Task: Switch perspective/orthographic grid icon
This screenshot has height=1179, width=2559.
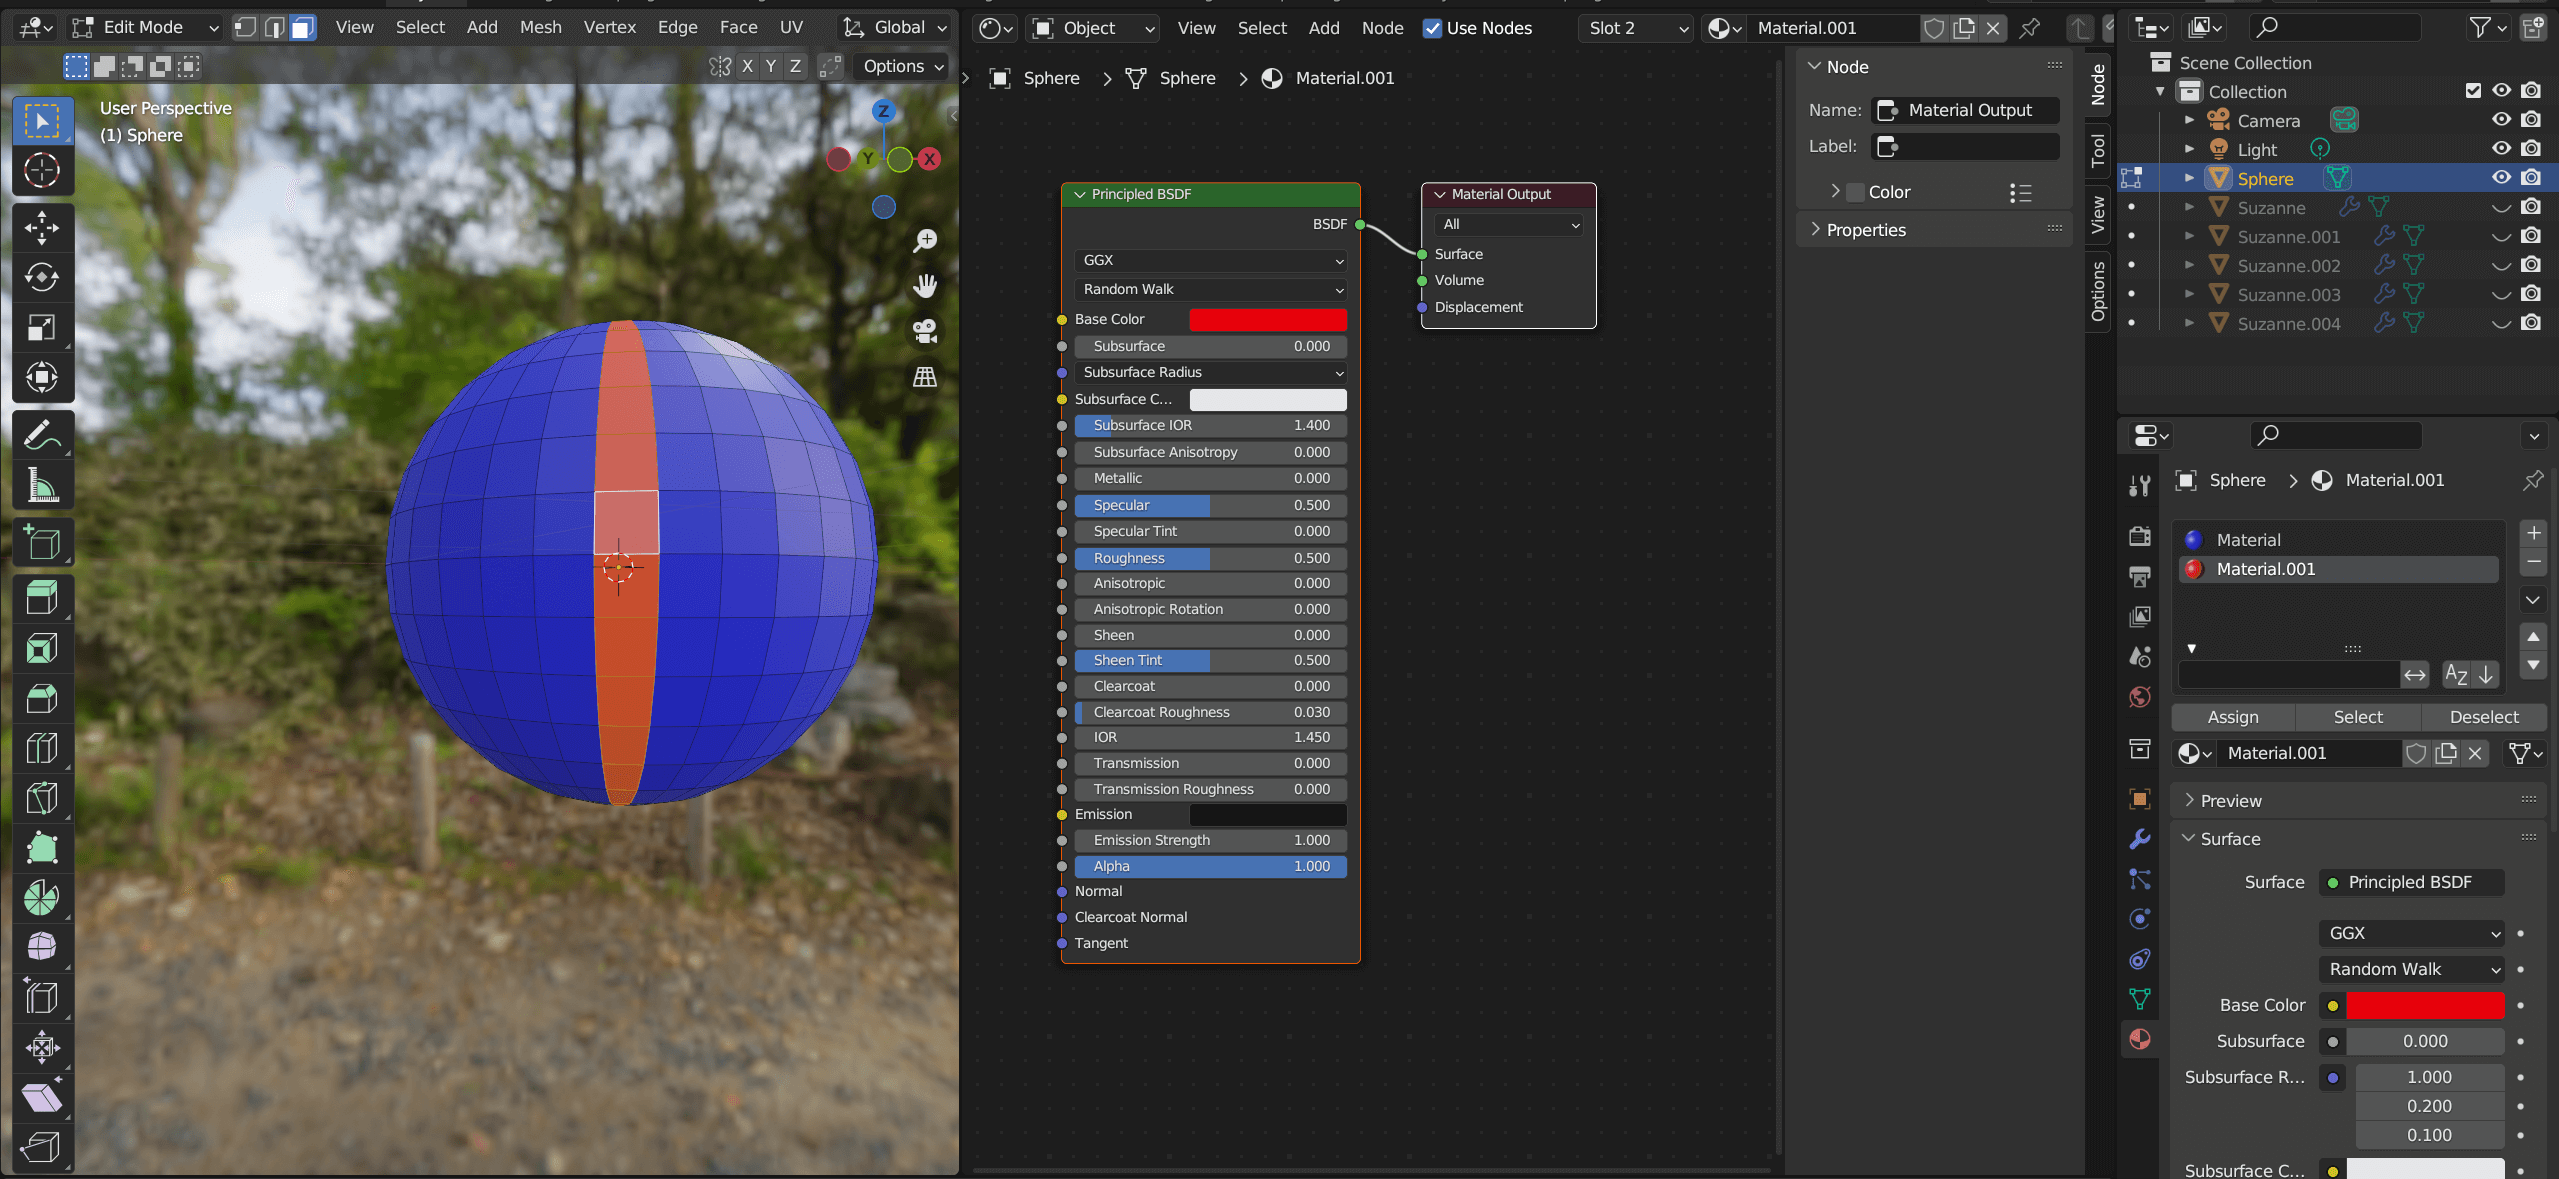Action: pos(926,377)
